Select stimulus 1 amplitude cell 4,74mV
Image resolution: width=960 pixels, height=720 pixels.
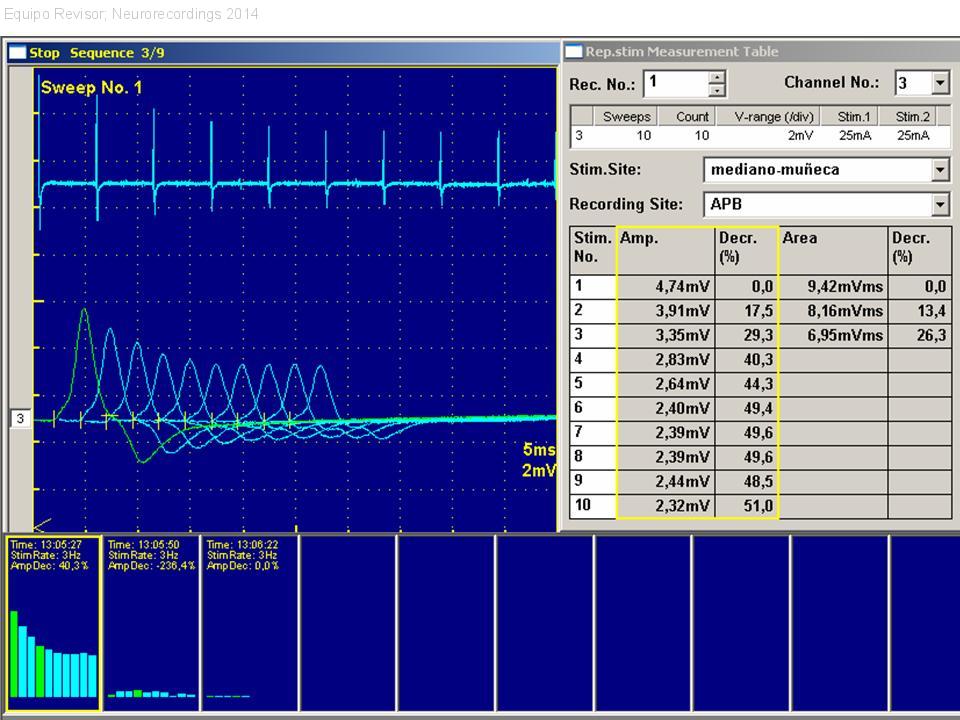(666, 286)
